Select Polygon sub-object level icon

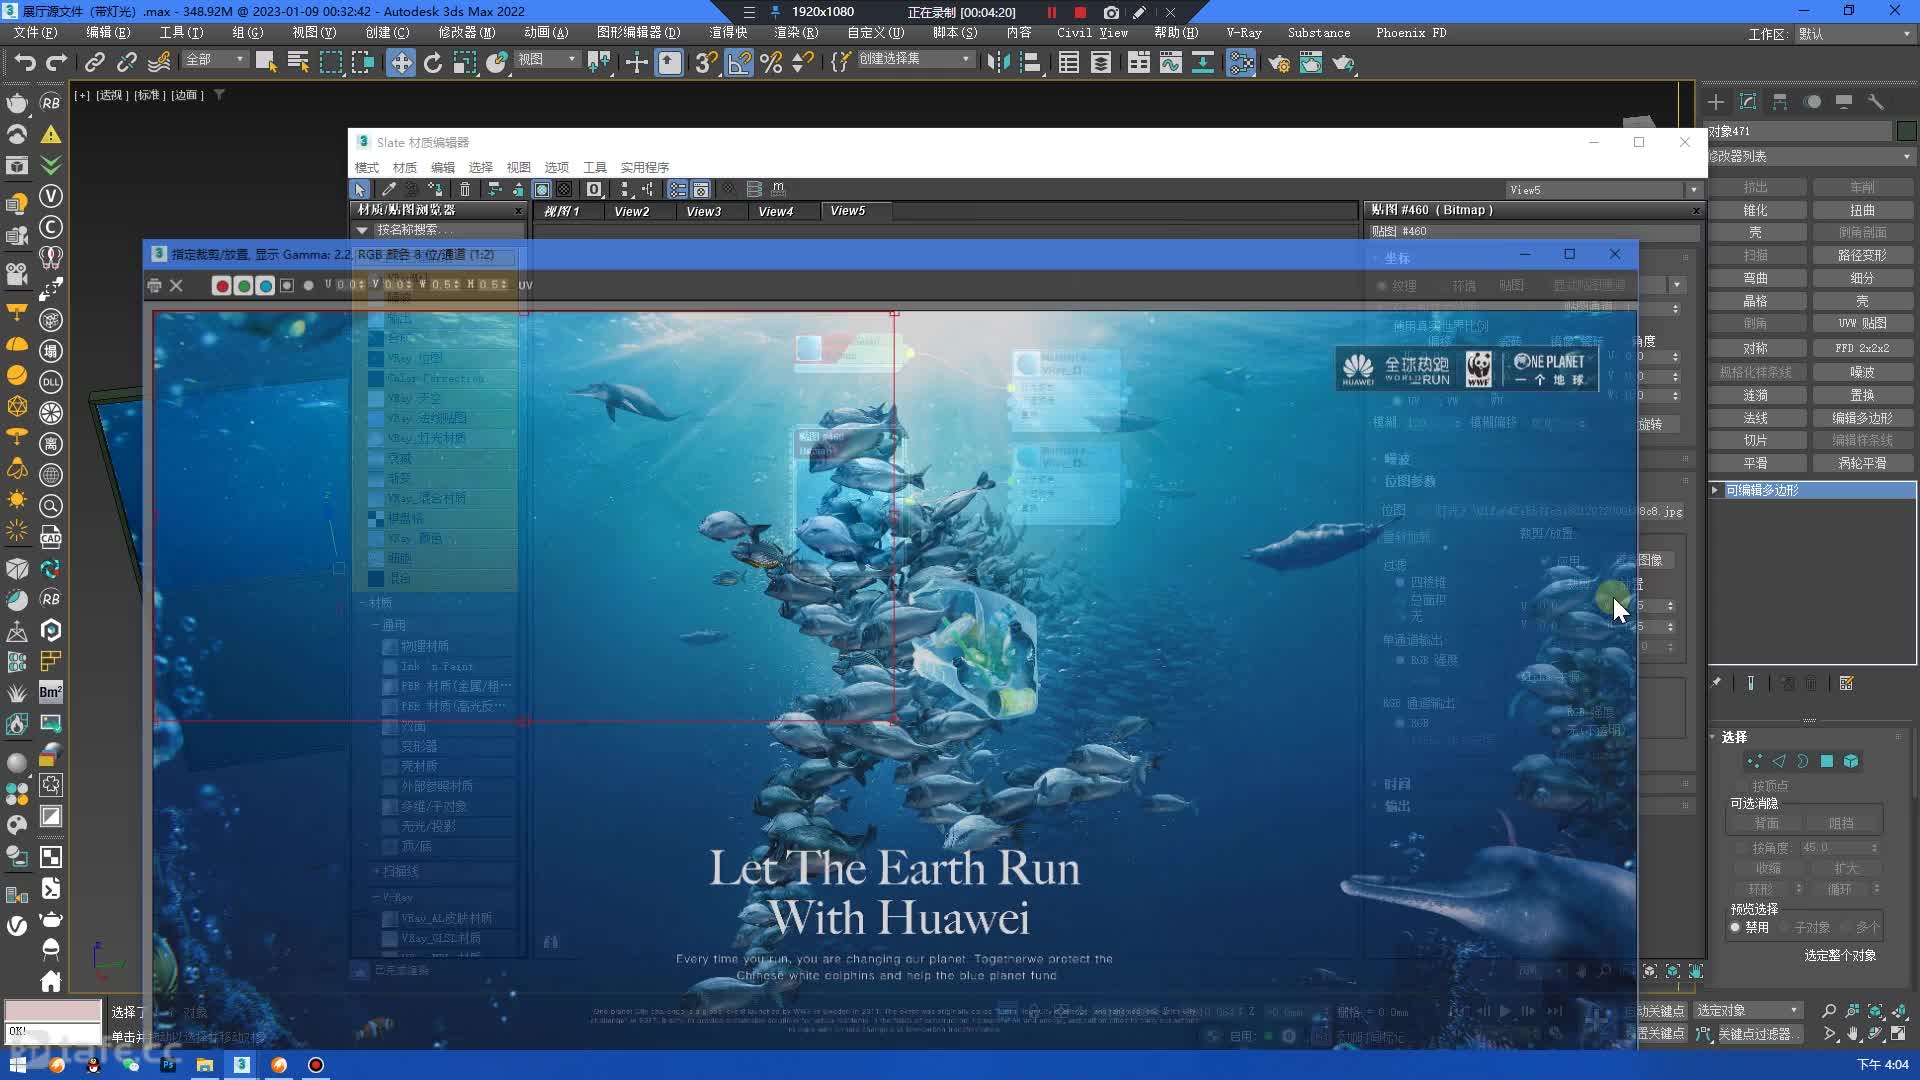point(1827,761)
